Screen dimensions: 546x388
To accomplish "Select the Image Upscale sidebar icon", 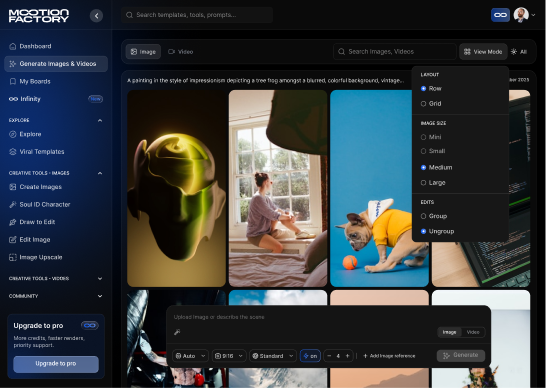I will tap(13, 257).
